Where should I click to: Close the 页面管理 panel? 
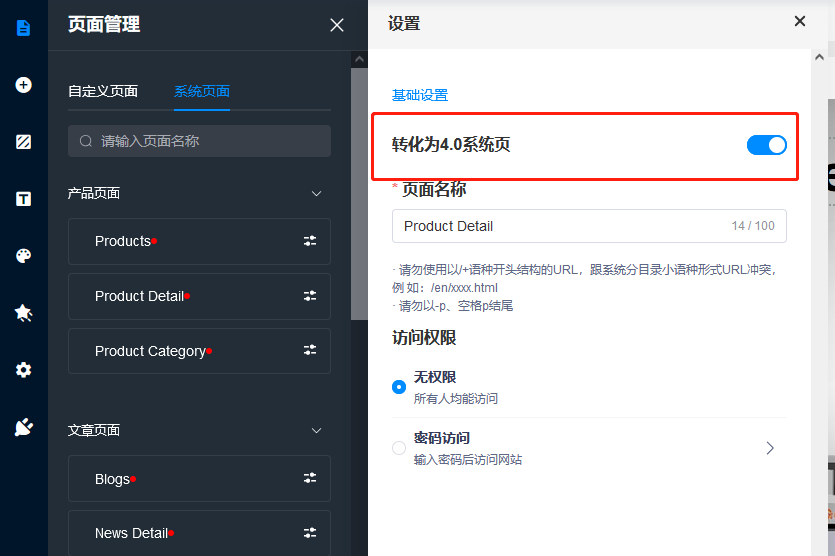coord(337,25)
